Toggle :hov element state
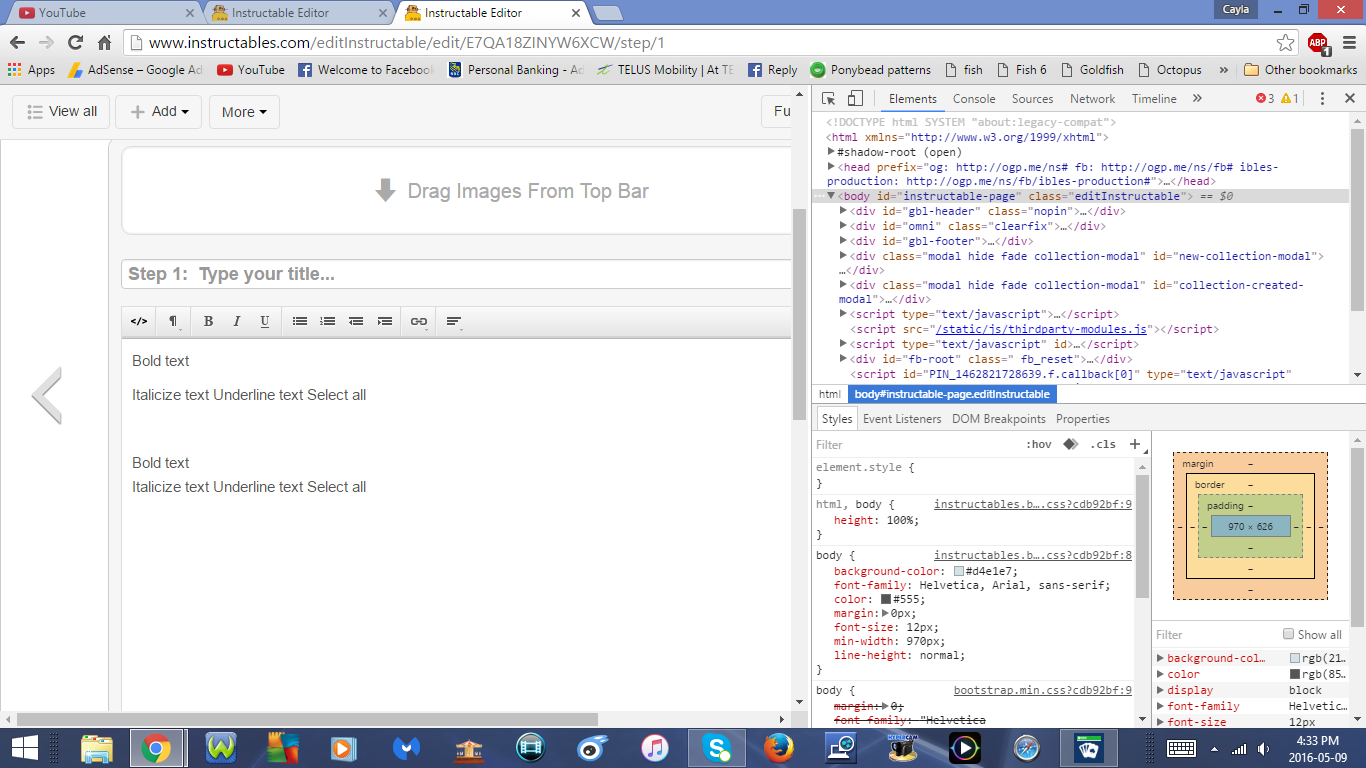This screenshot has height=768, width=1366. click(x=1039, y=445)
